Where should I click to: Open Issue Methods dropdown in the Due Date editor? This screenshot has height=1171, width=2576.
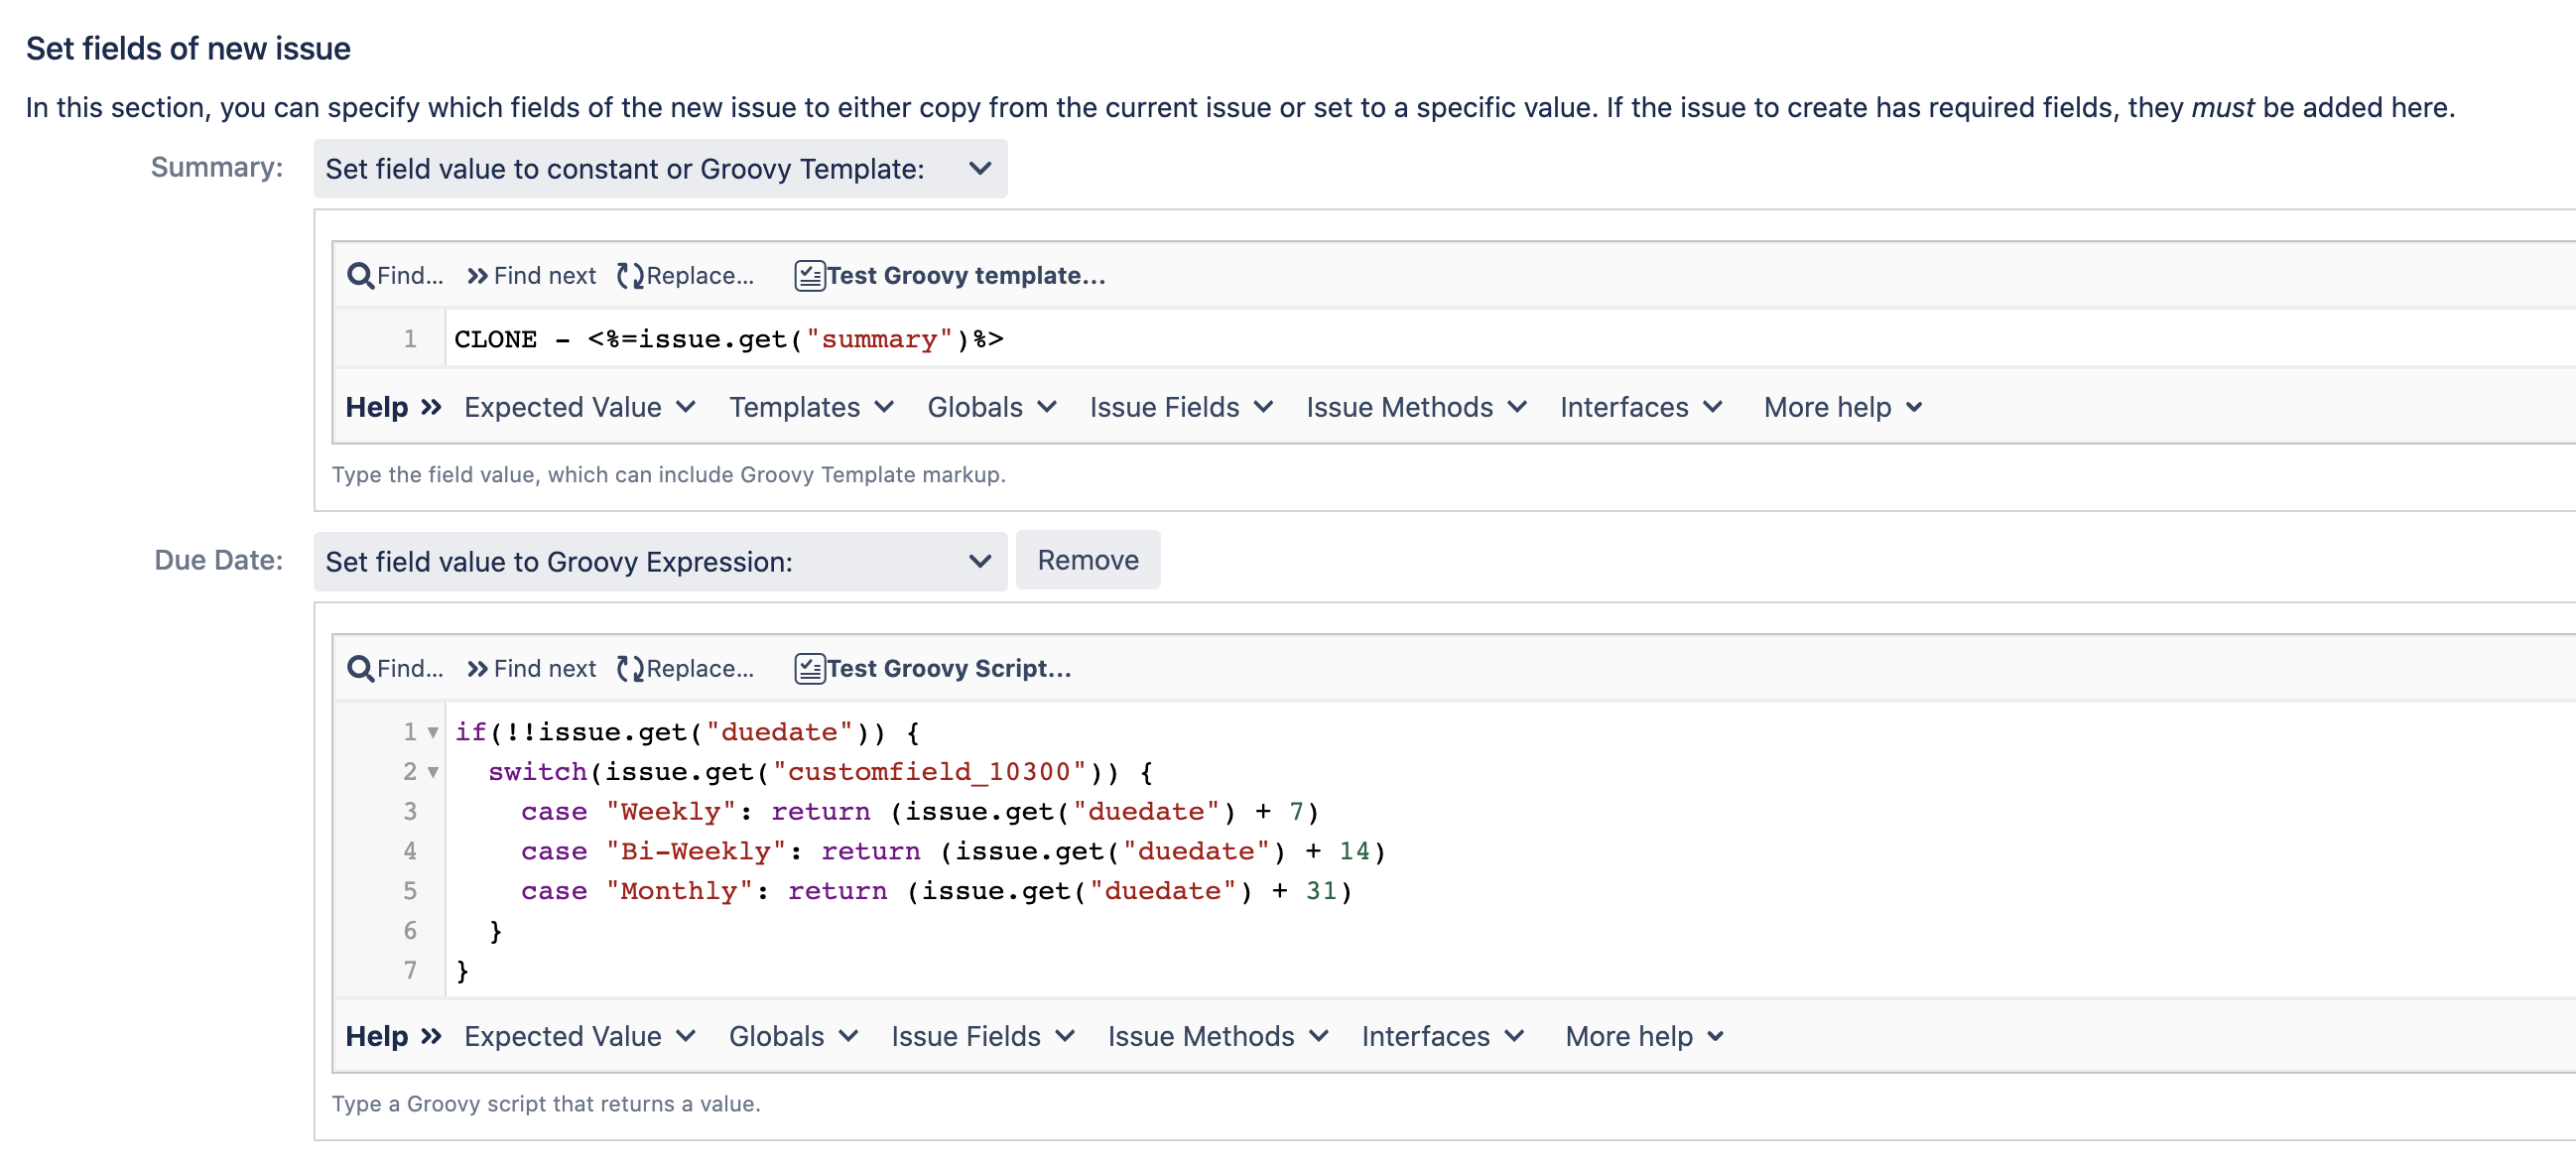[x=1218, y=1037]
